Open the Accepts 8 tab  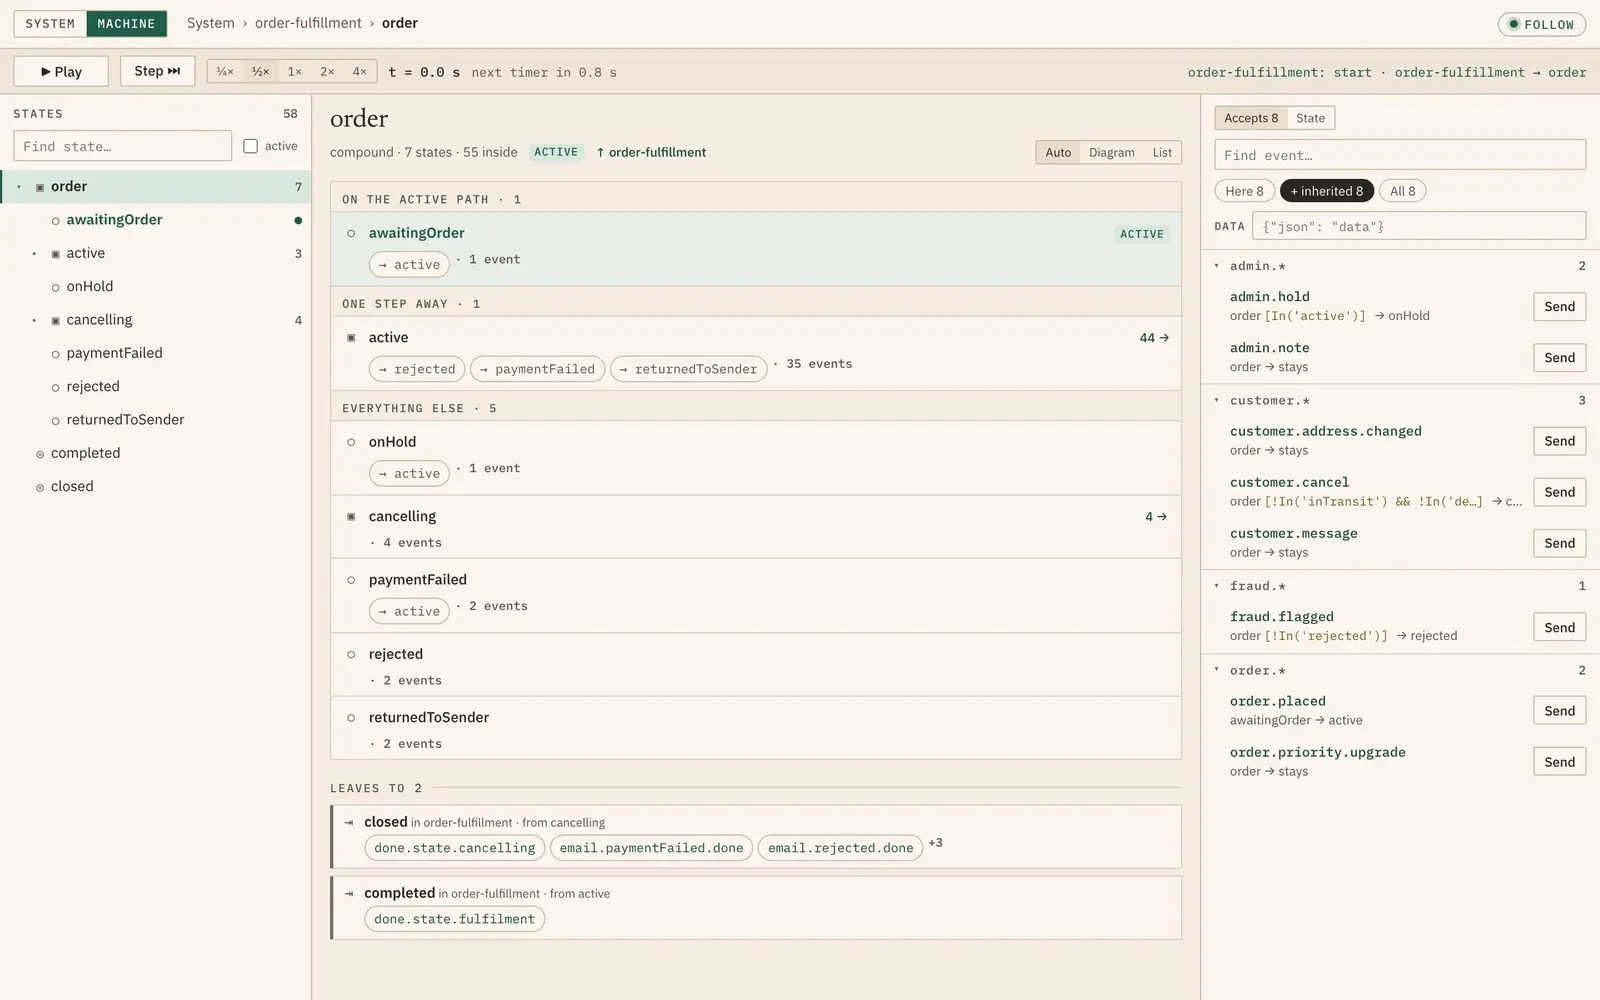point(1251,118)
